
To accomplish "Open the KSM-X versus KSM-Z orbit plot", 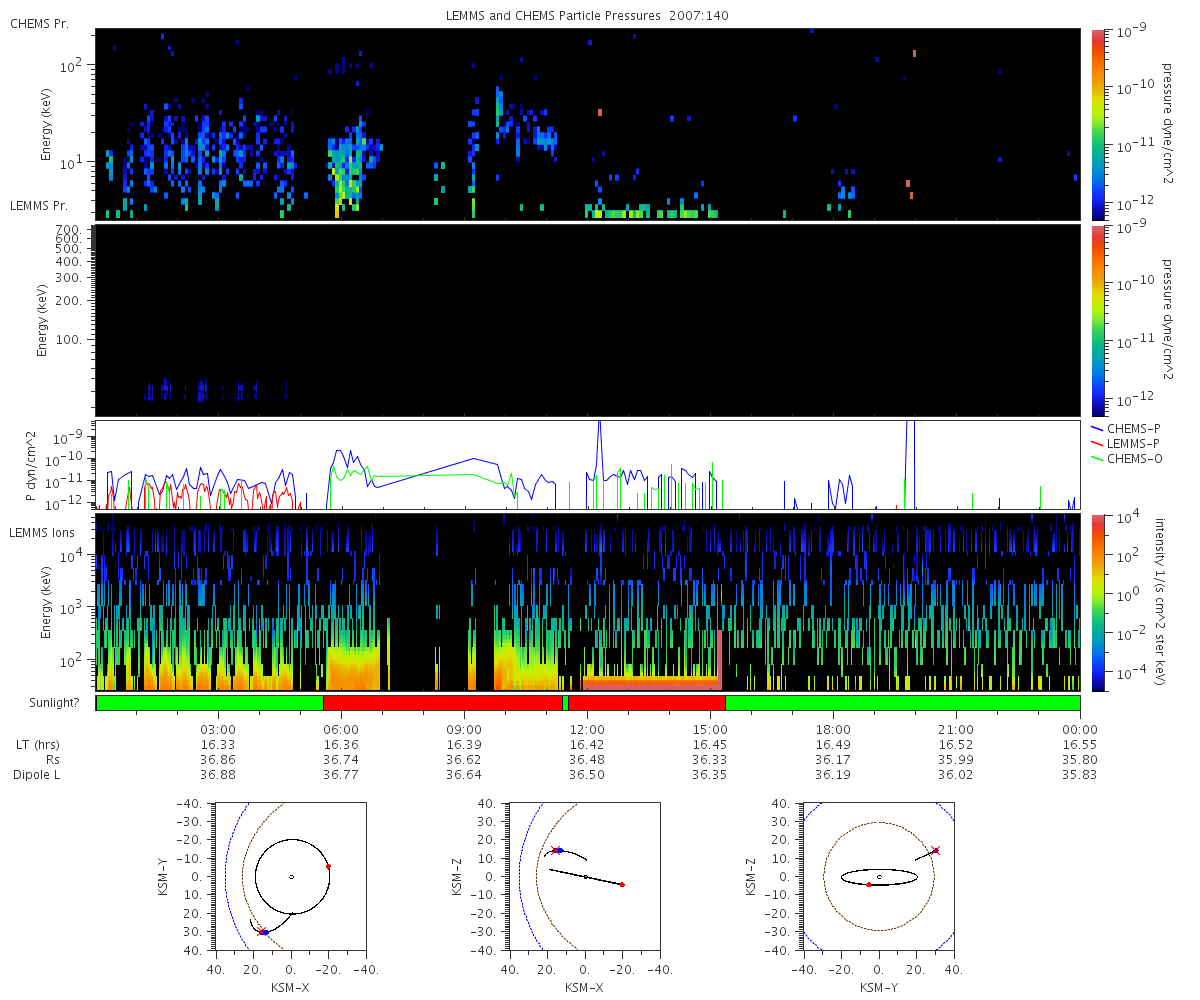I will click(x=585, y=877).
